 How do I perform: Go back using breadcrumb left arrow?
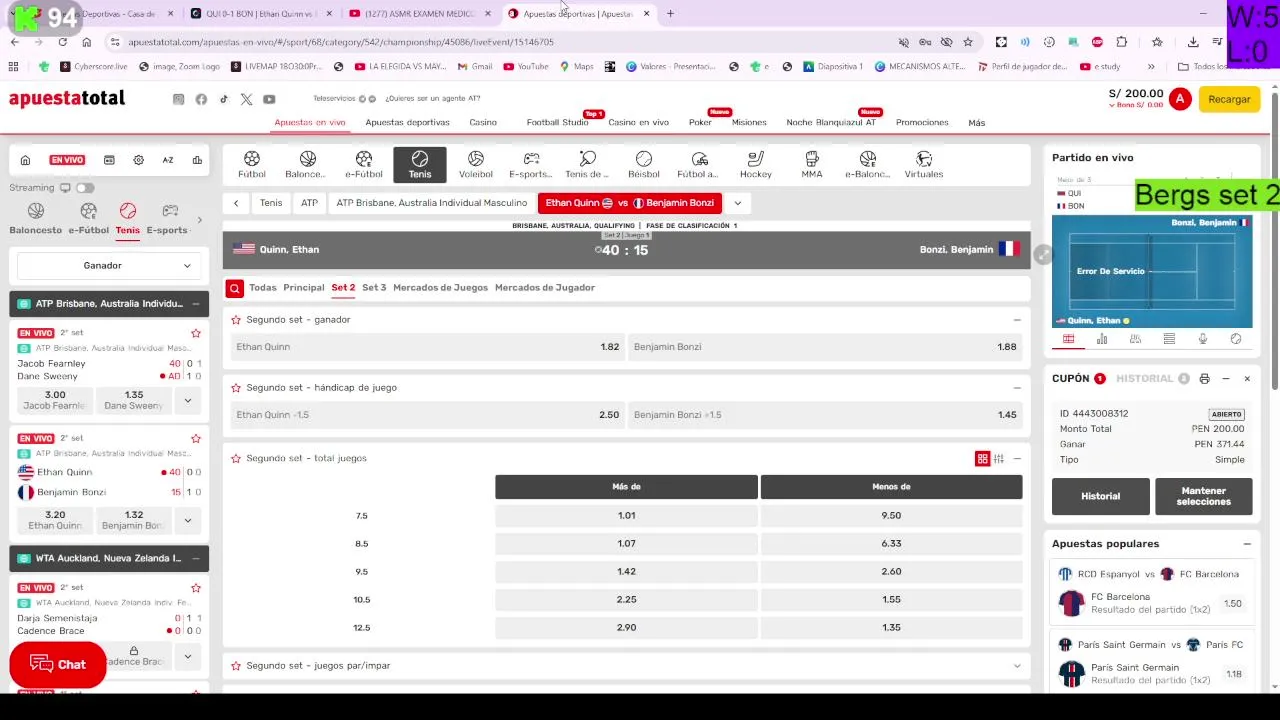click(x=236, y=203)
